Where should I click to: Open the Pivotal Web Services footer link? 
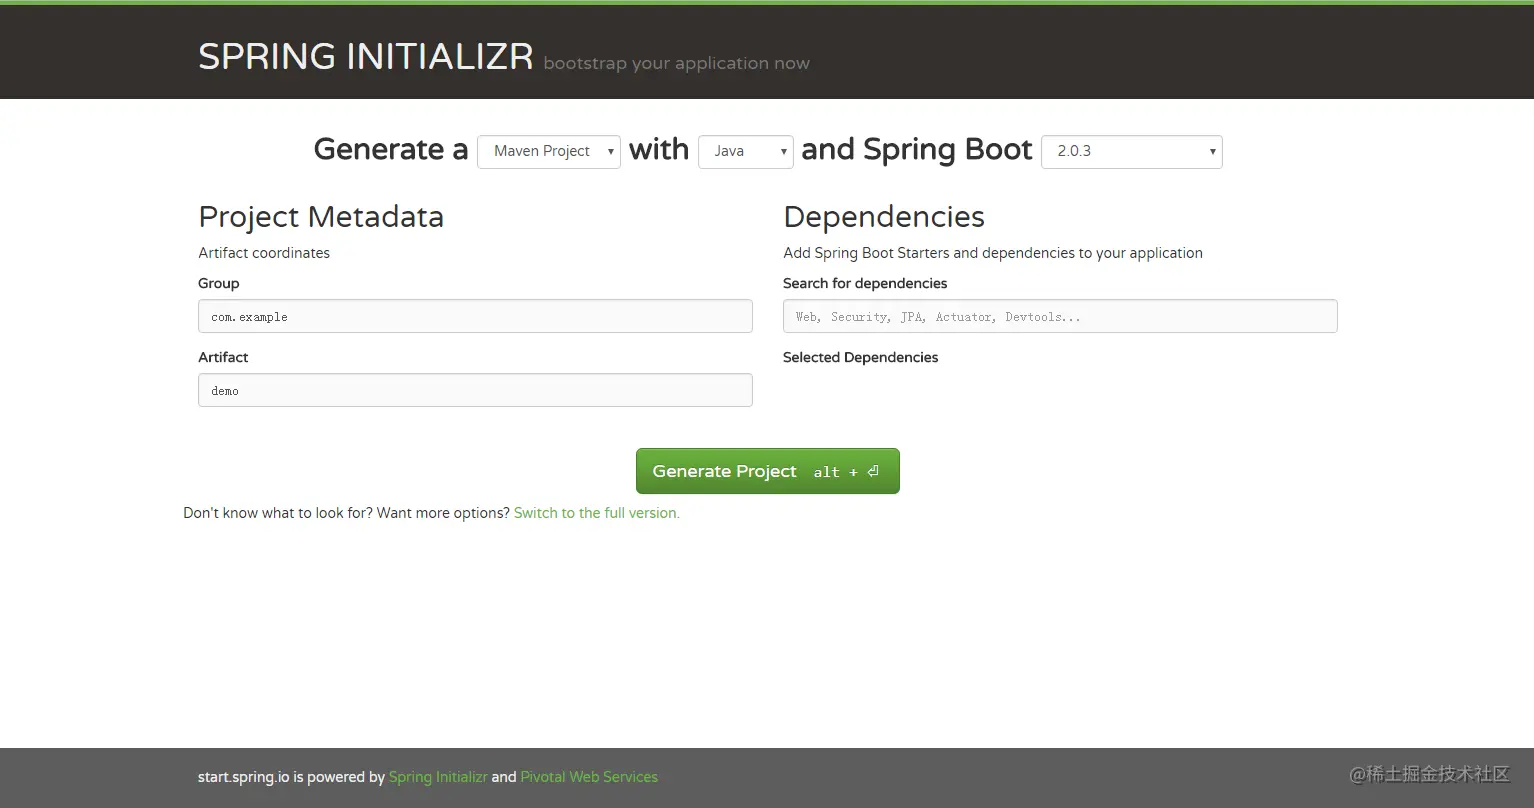point(589,777)
